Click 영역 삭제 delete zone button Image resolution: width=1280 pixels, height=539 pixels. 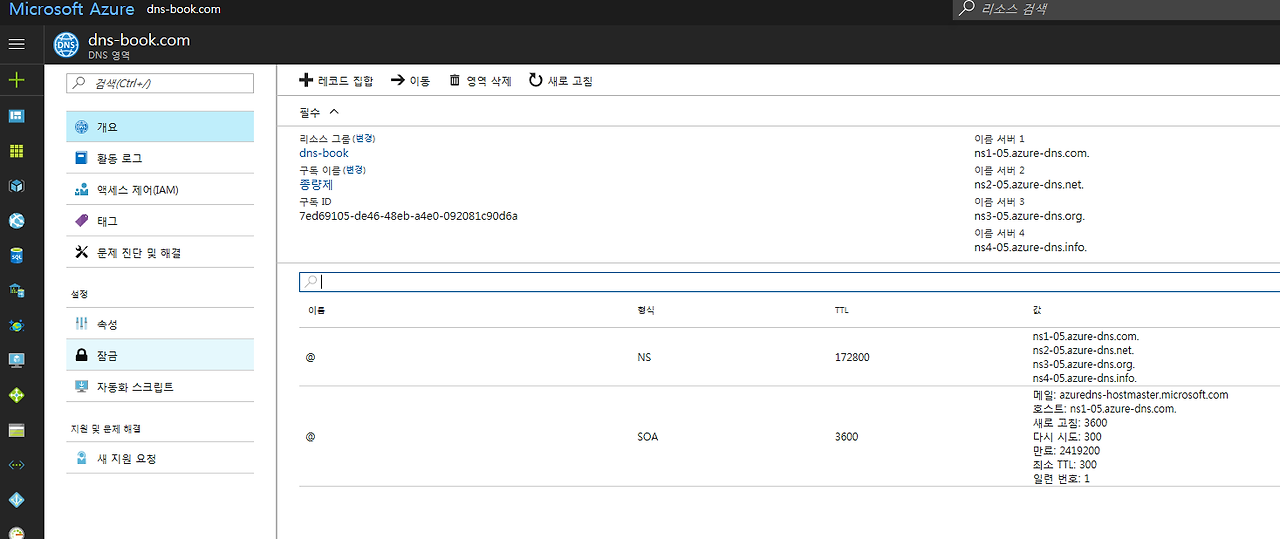coord(480,80)
